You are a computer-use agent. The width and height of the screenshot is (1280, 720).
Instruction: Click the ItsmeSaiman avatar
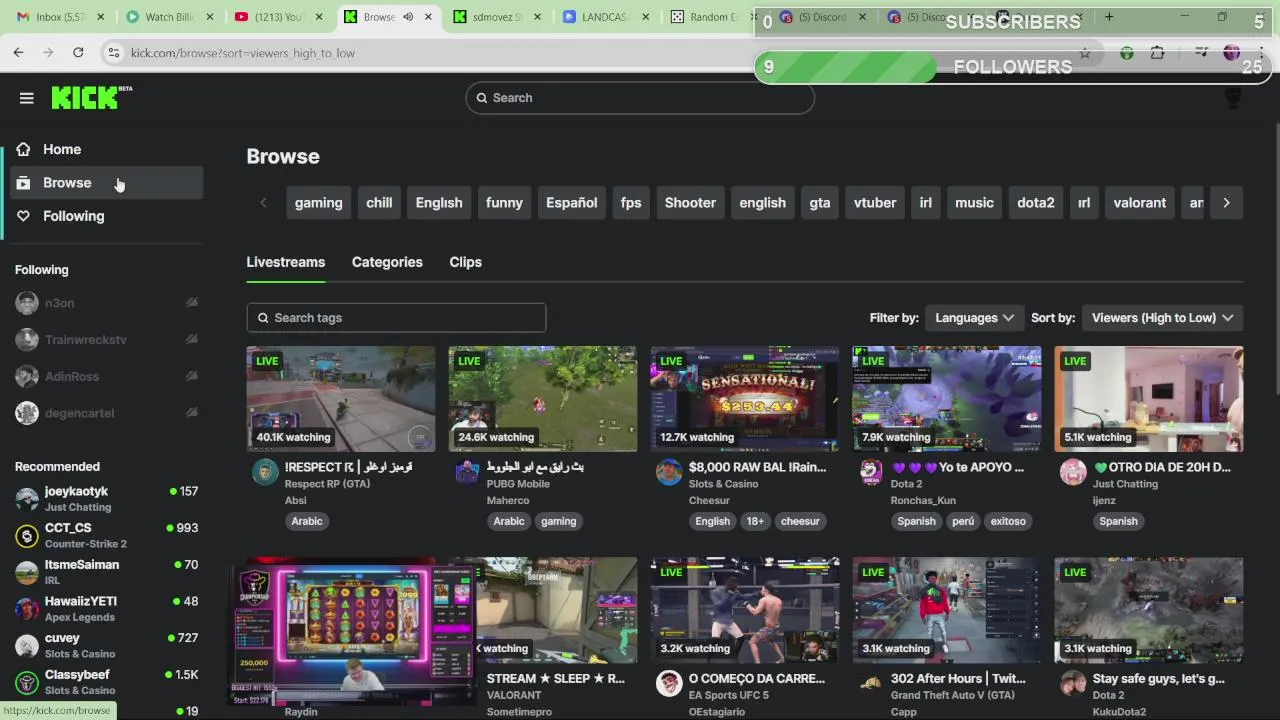[27, 572]
